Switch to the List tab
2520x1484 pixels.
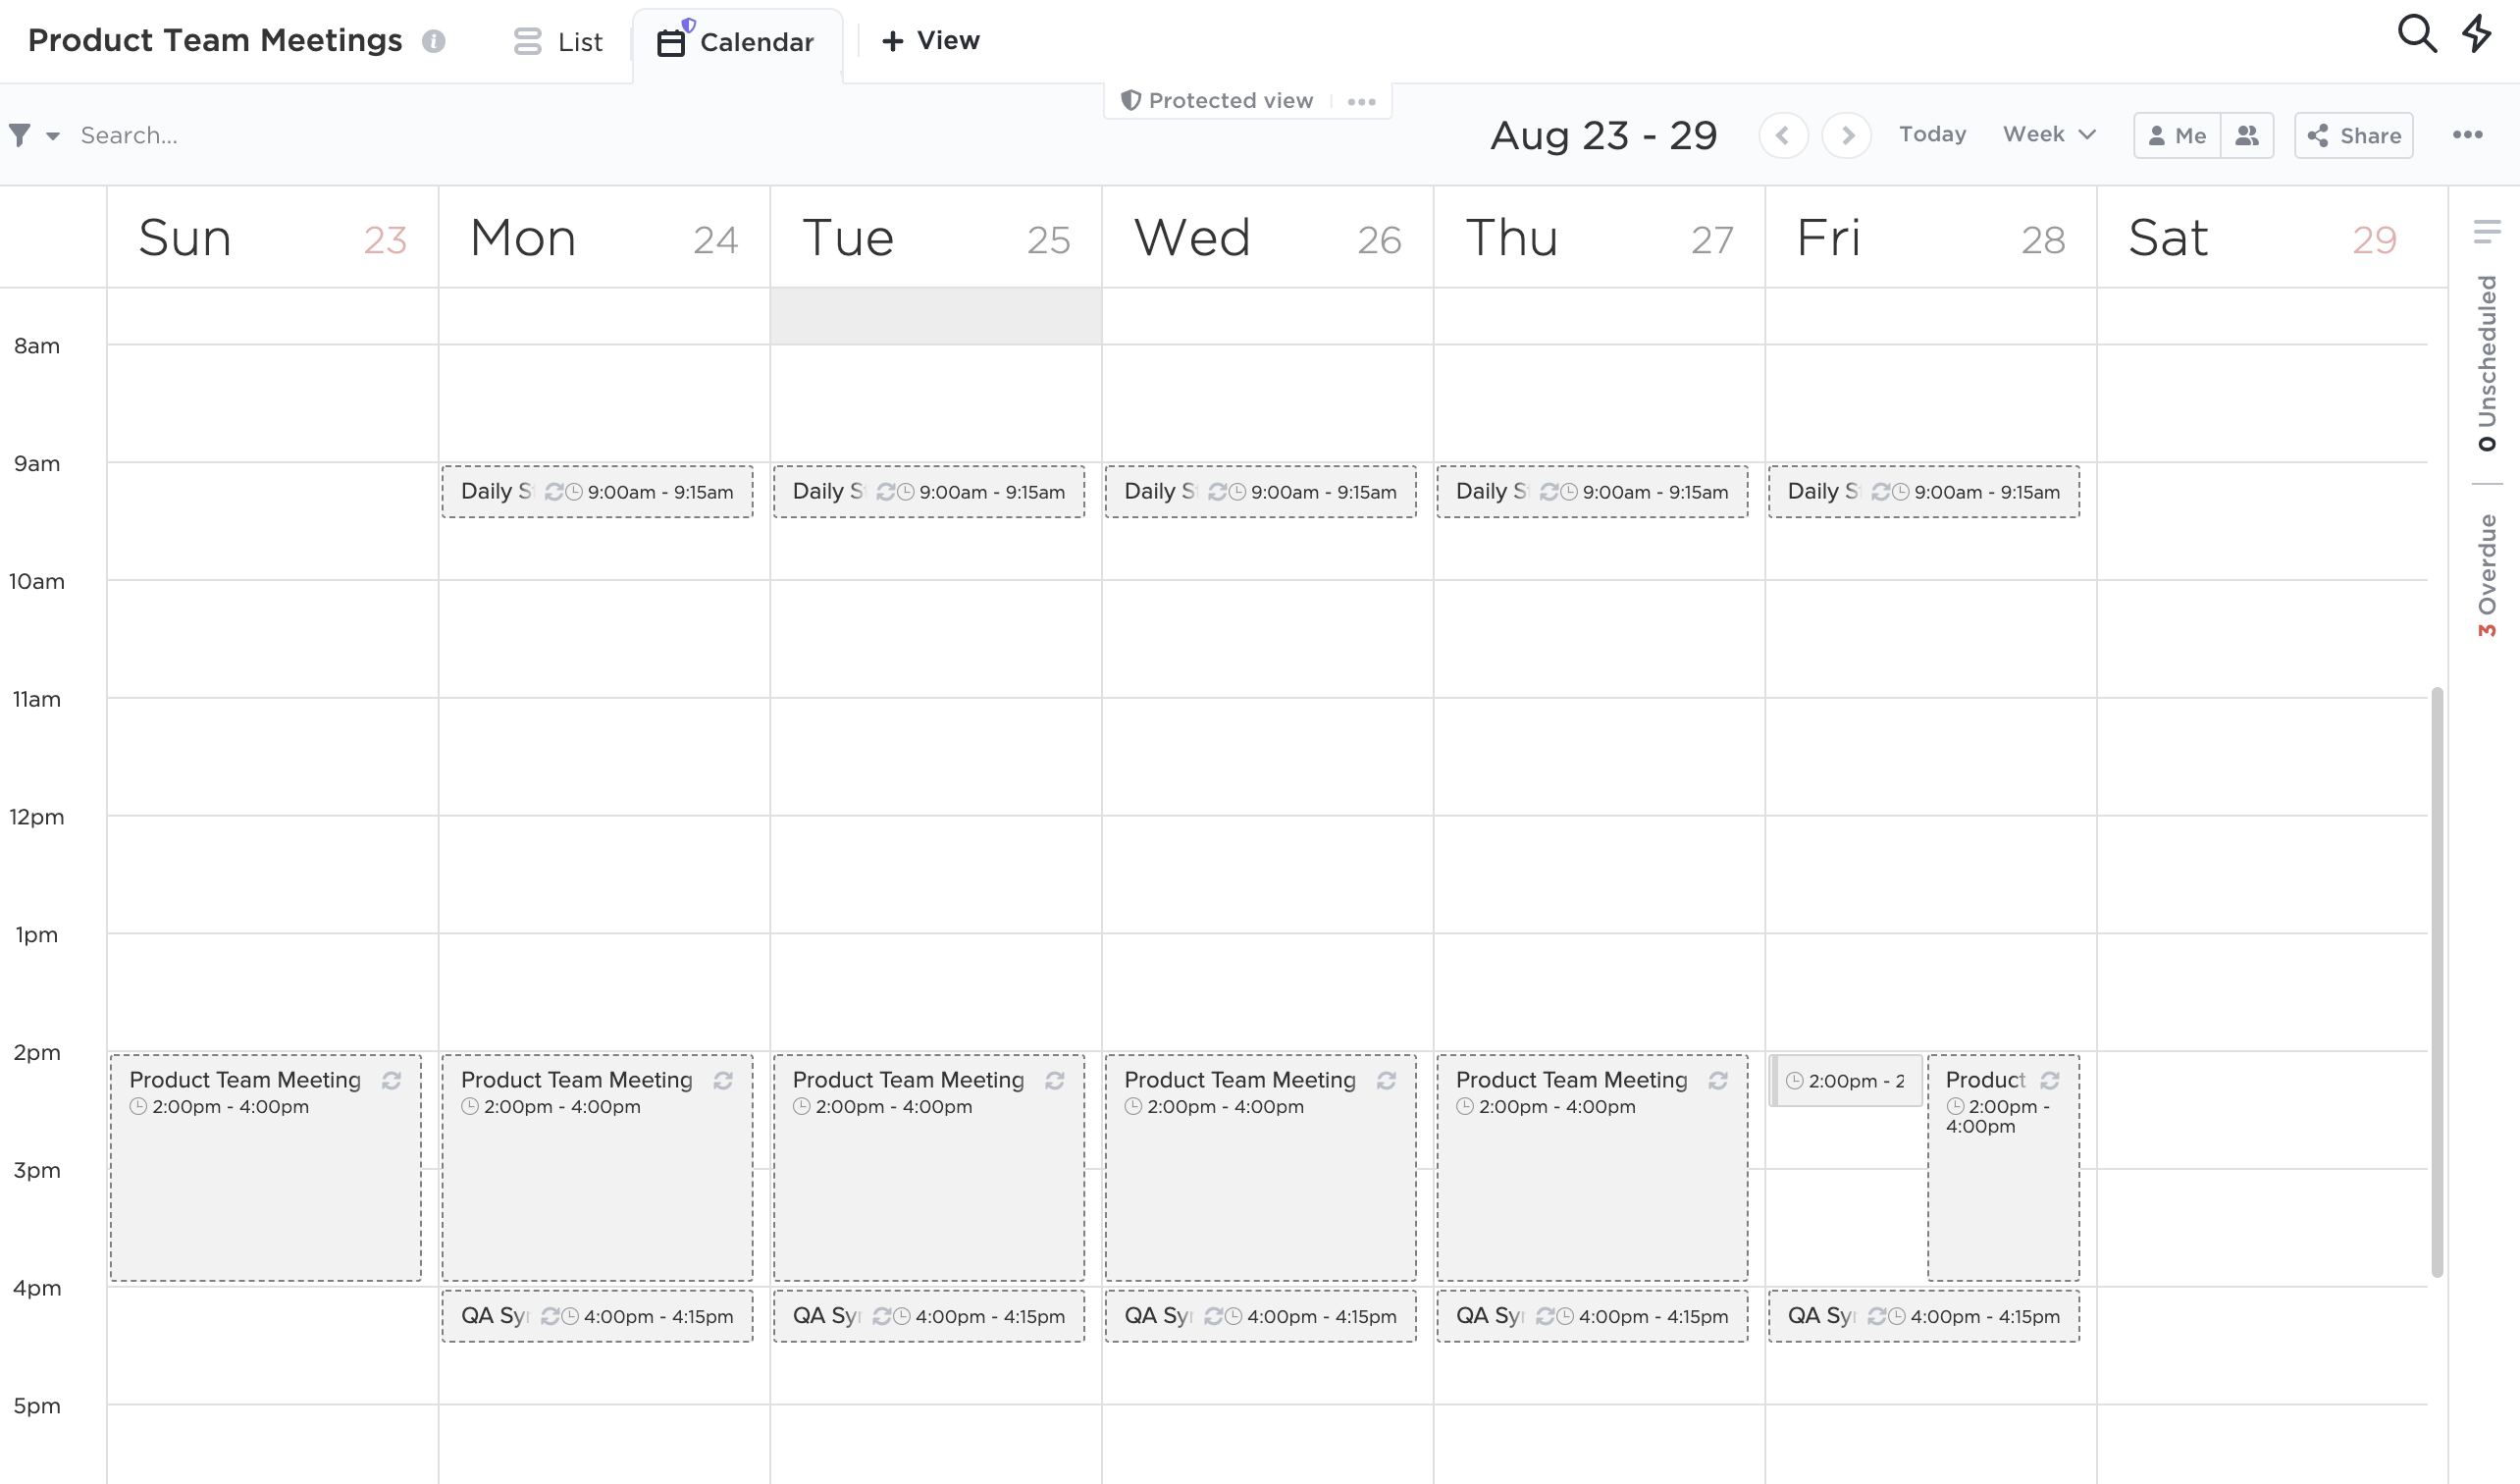pos(559,42)
